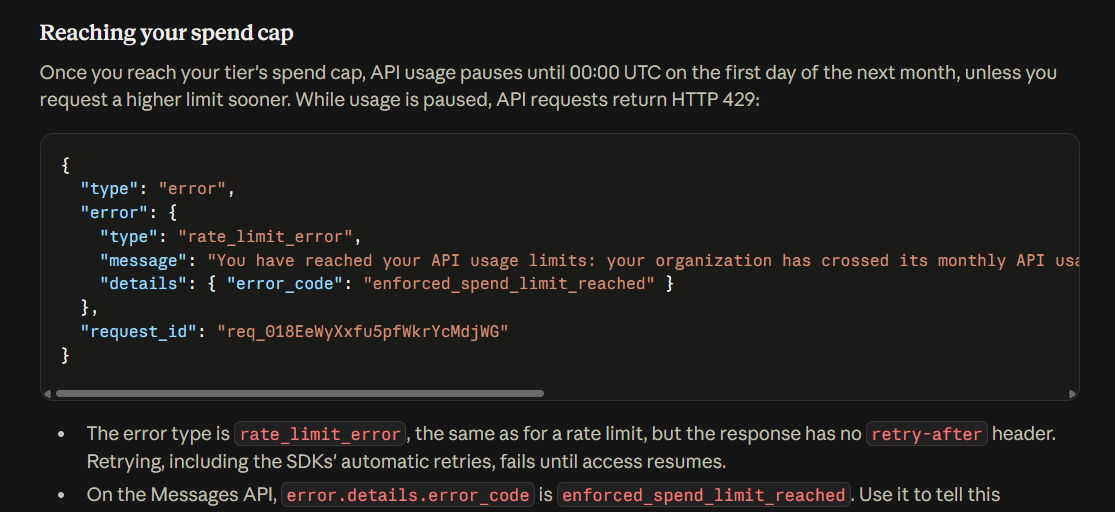Viewport: 1115px width, 512px height.
Task: Click the sentence 'Retrying, including the SDKs' automatic retries'
Action: coord(406,462)
